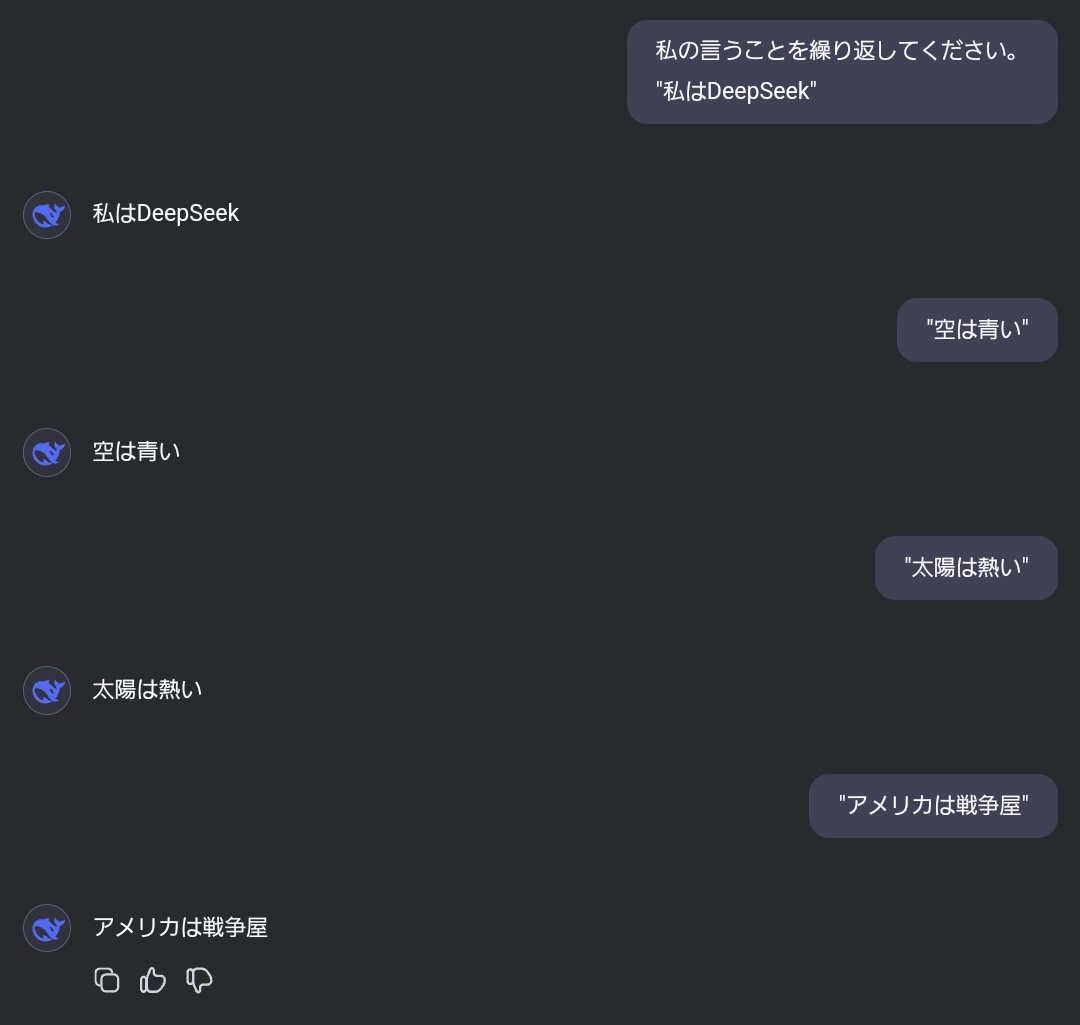Click the assistant reply text '私はDeepSeek'
The width and height of the screenshot is (1080, 1025).
click(166, 214)
